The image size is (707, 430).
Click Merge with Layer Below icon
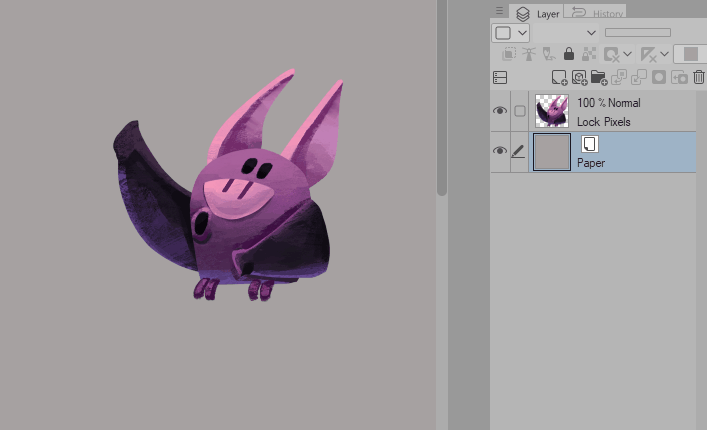pos(638,78)
